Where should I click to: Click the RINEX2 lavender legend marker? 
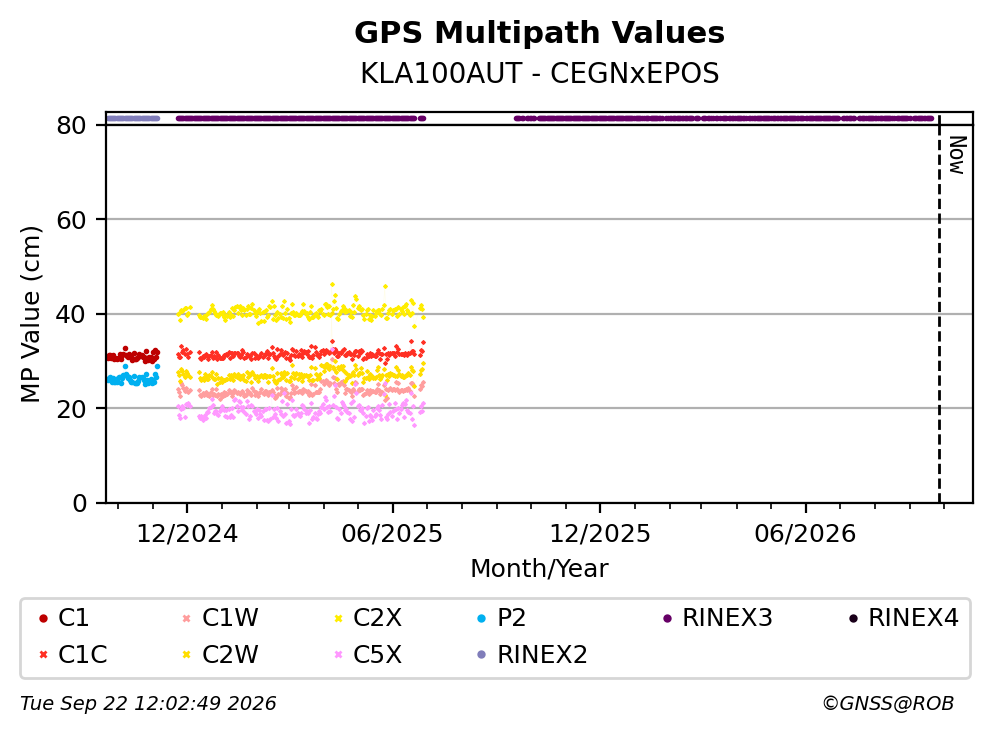click(x=481, y=654)
